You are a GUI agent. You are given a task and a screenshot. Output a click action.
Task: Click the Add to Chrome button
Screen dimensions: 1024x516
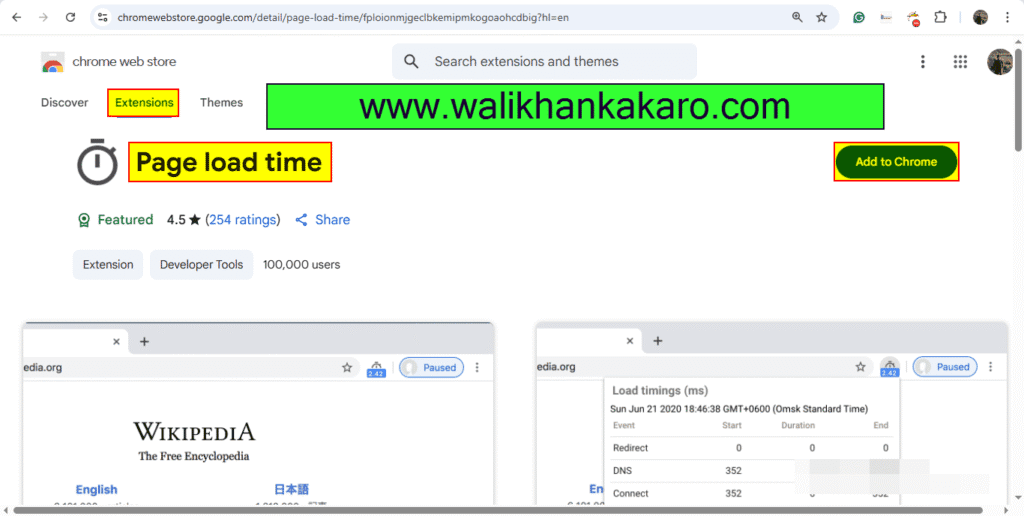(x=896, y=162)
